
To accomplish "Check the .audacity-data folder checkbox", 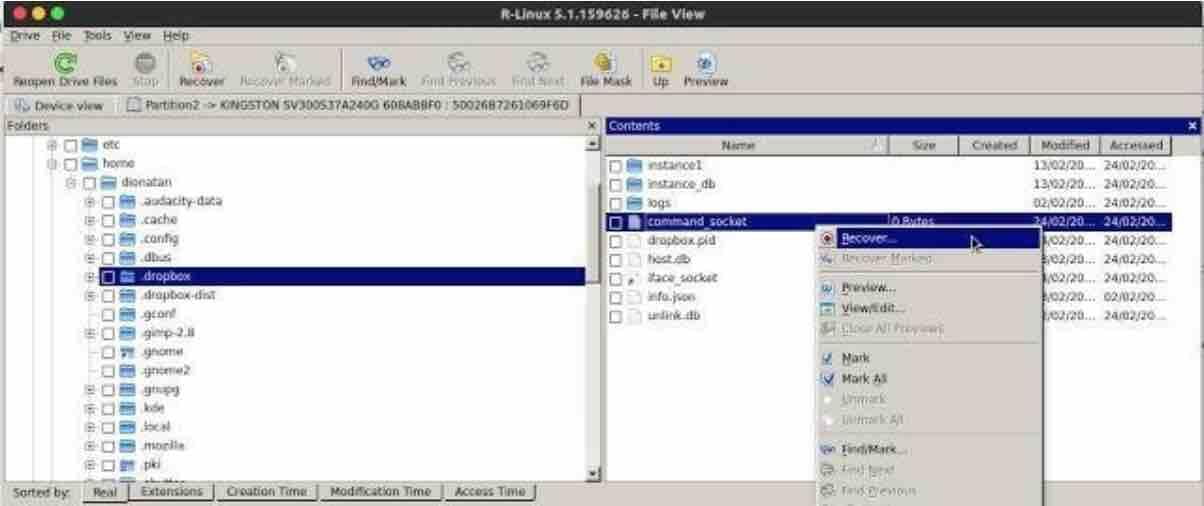I will pyautogui.click(x=108, y=201).
